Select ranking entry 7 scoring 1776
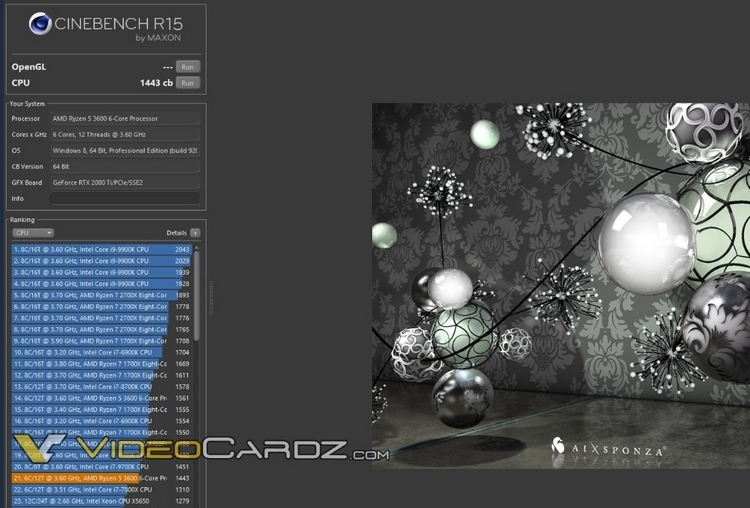750x508 pixels. click(x=101, y=318)
